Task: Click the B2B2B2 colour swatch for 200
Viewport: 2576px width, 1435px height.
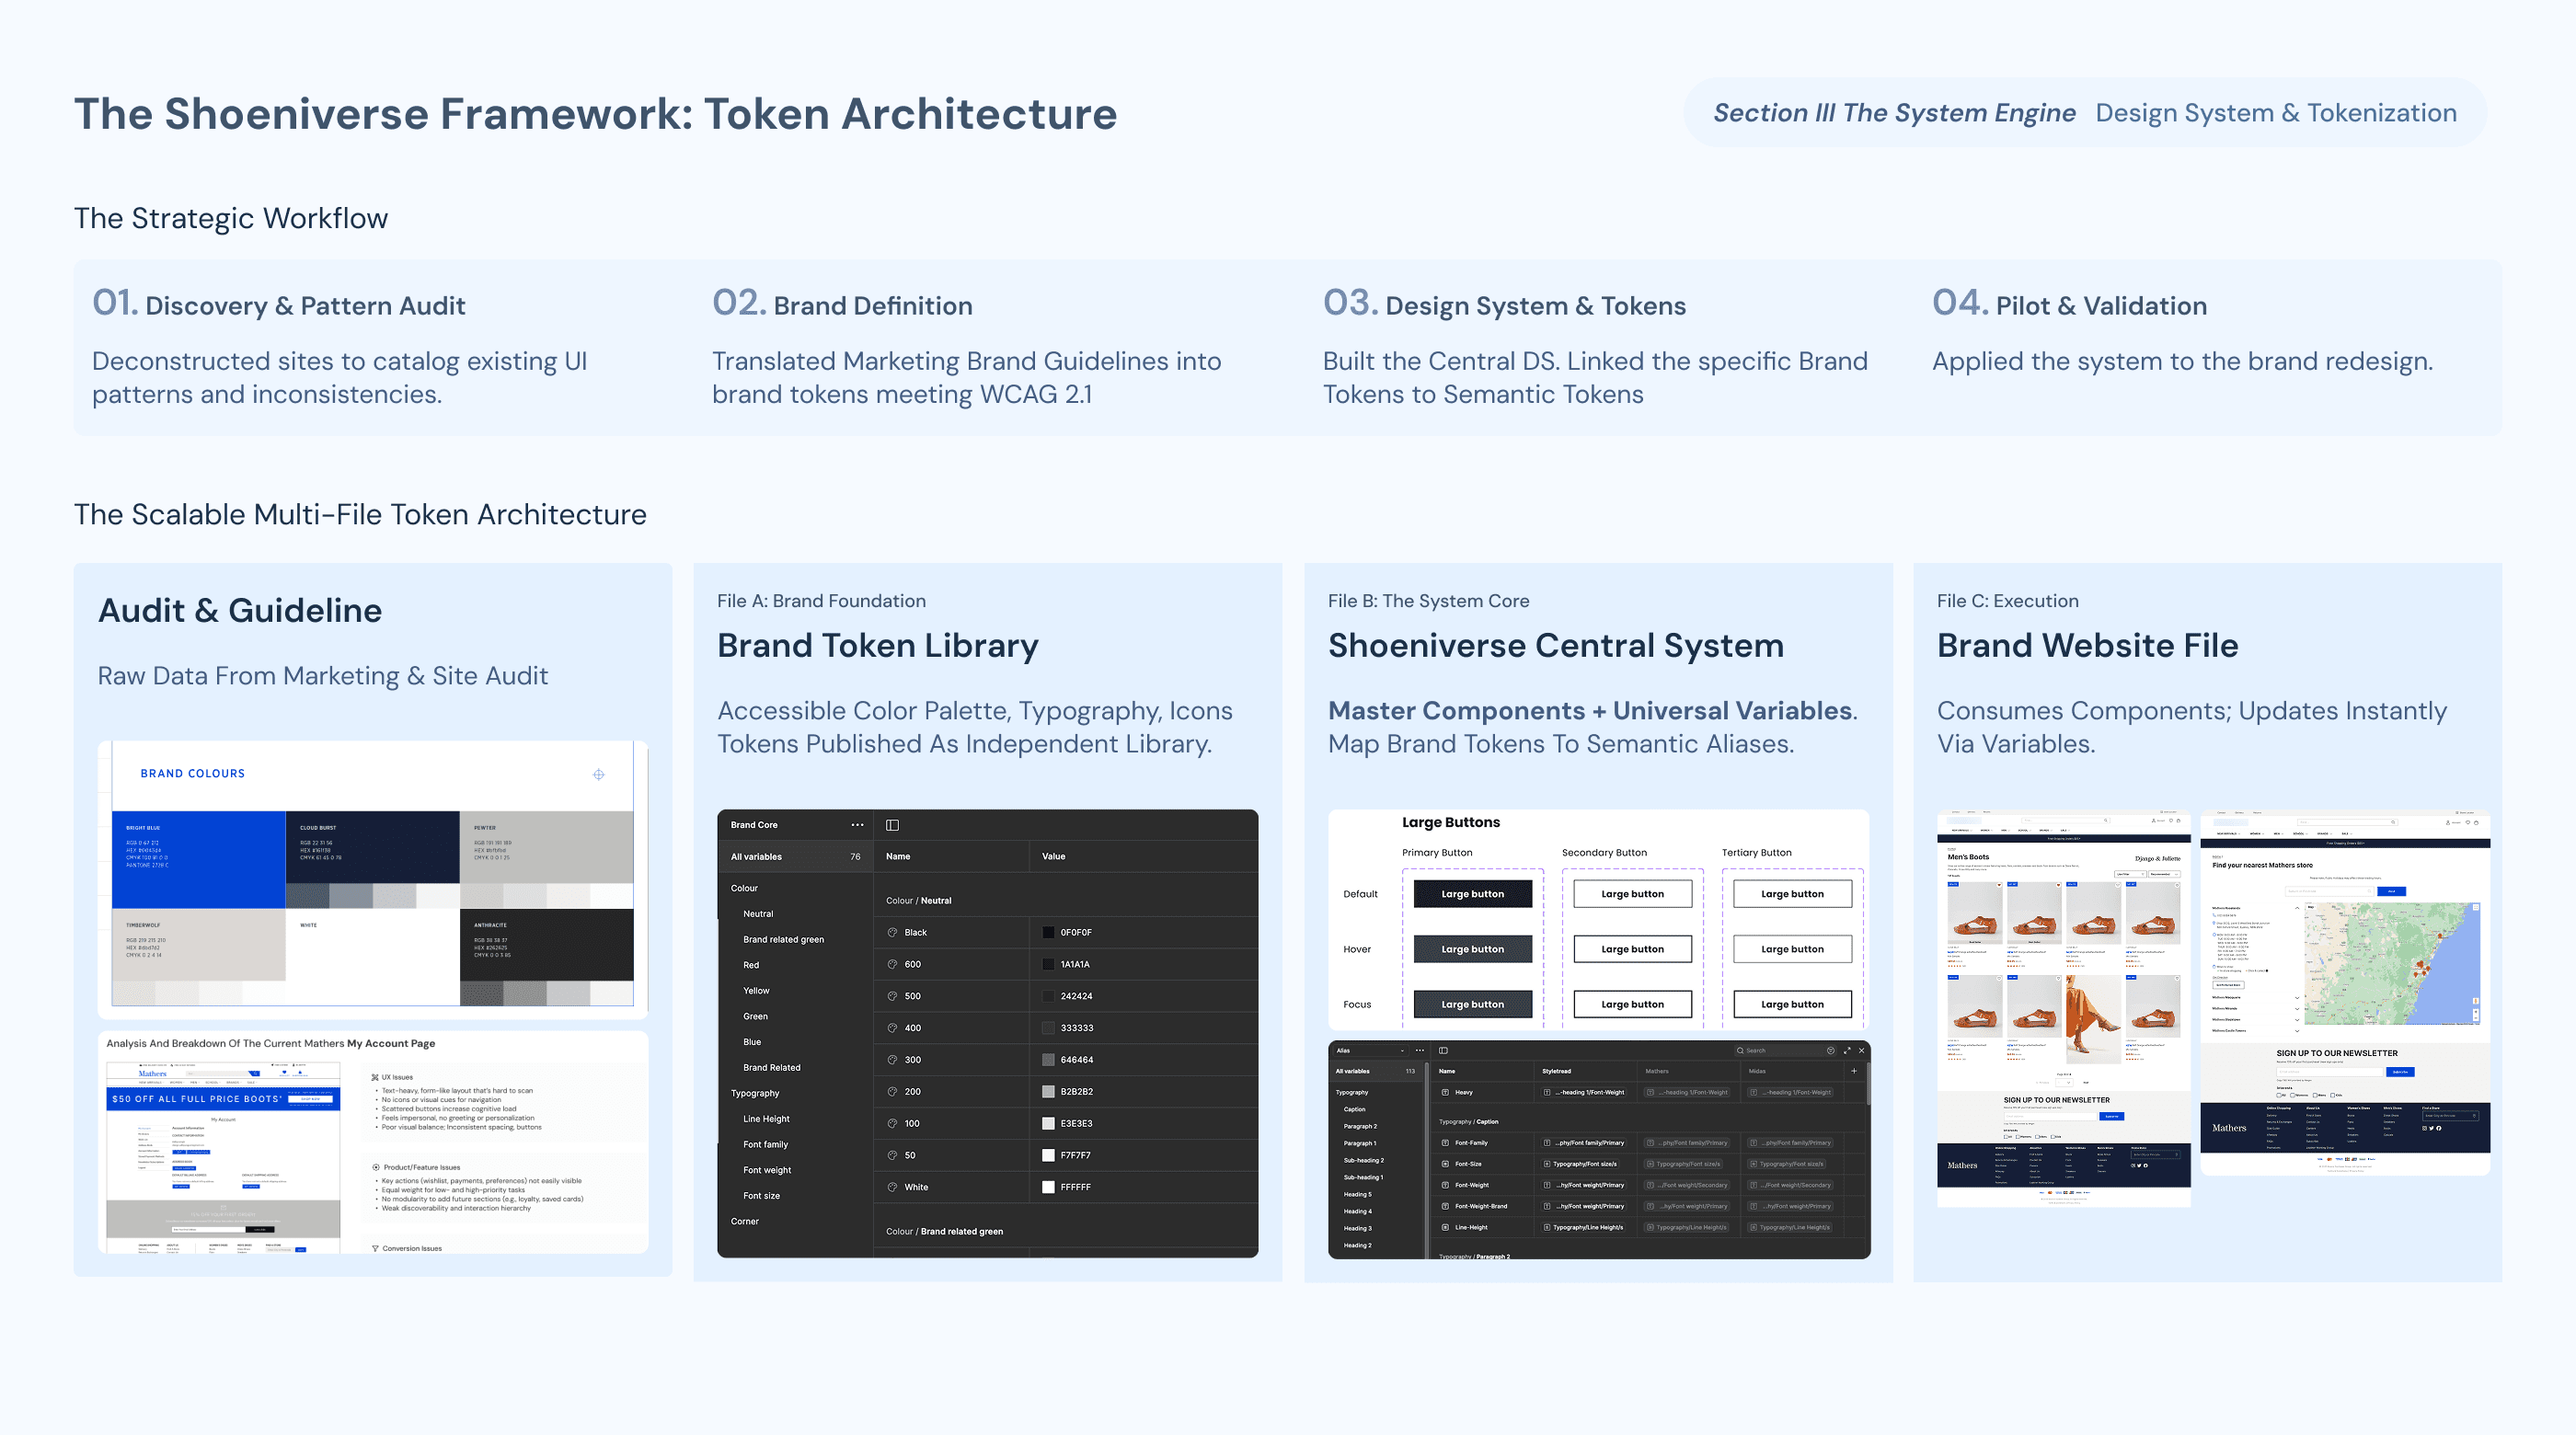Action: pos(1048,1092)
